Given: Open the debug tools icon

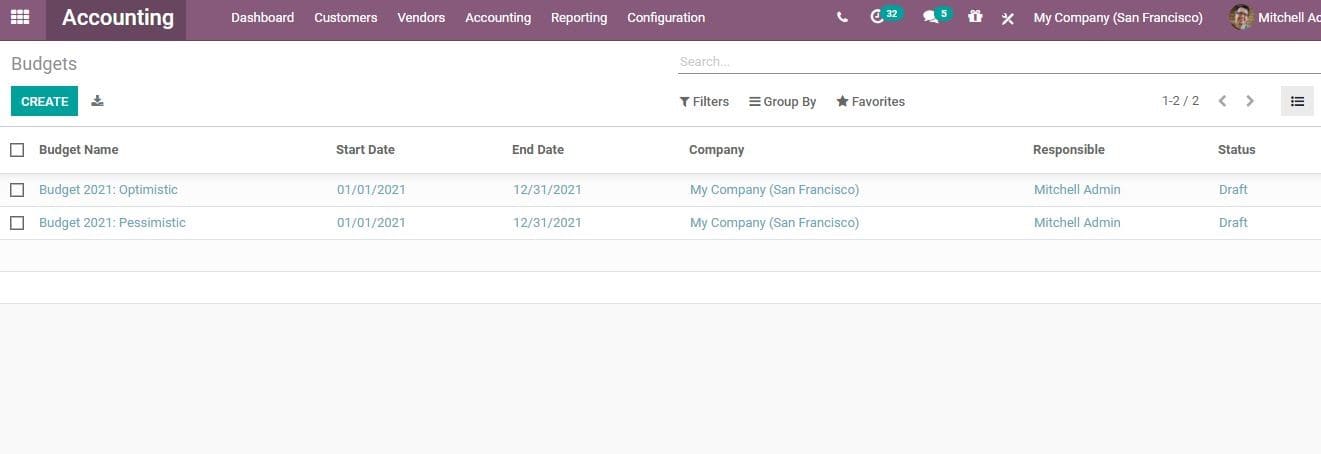Looking at the screenshot, I should [x=1008, y=18].
